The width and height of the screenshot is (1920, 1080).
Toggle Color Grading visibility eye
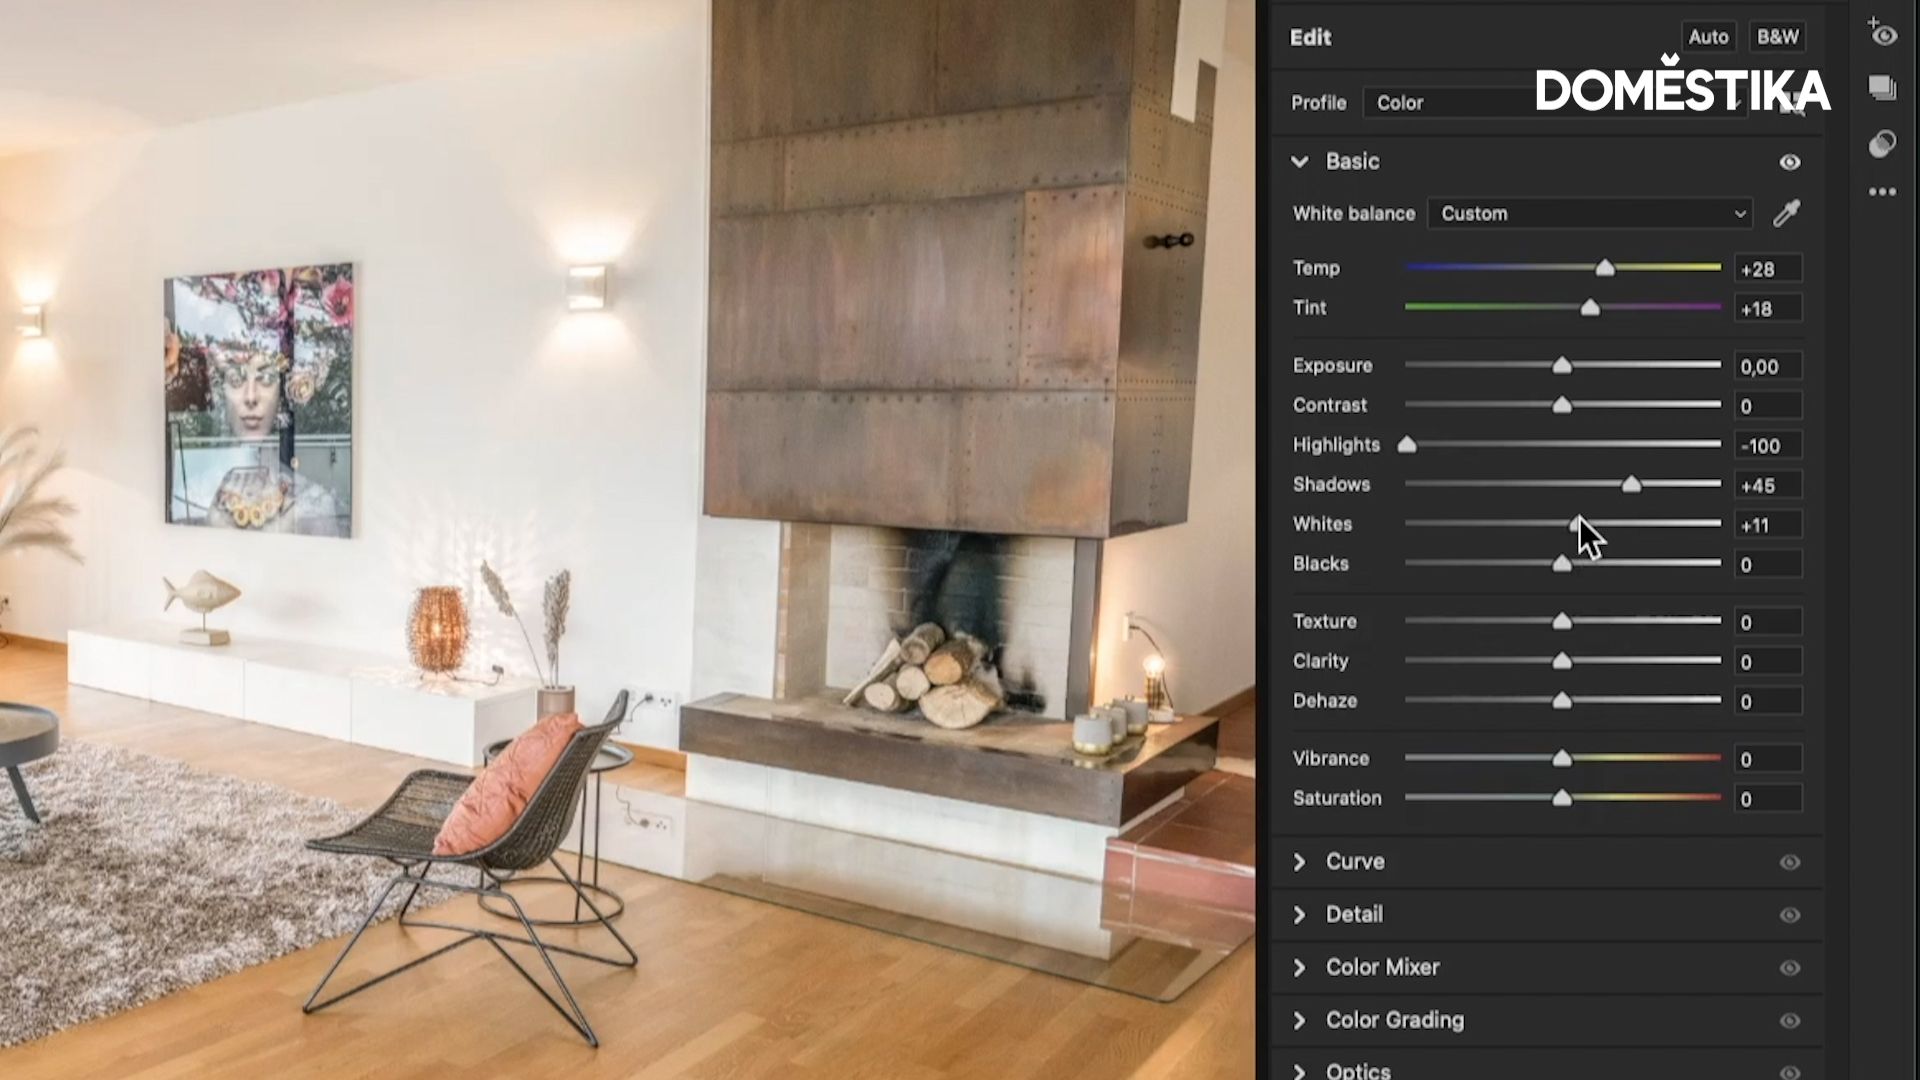tap(1790, 1021)
